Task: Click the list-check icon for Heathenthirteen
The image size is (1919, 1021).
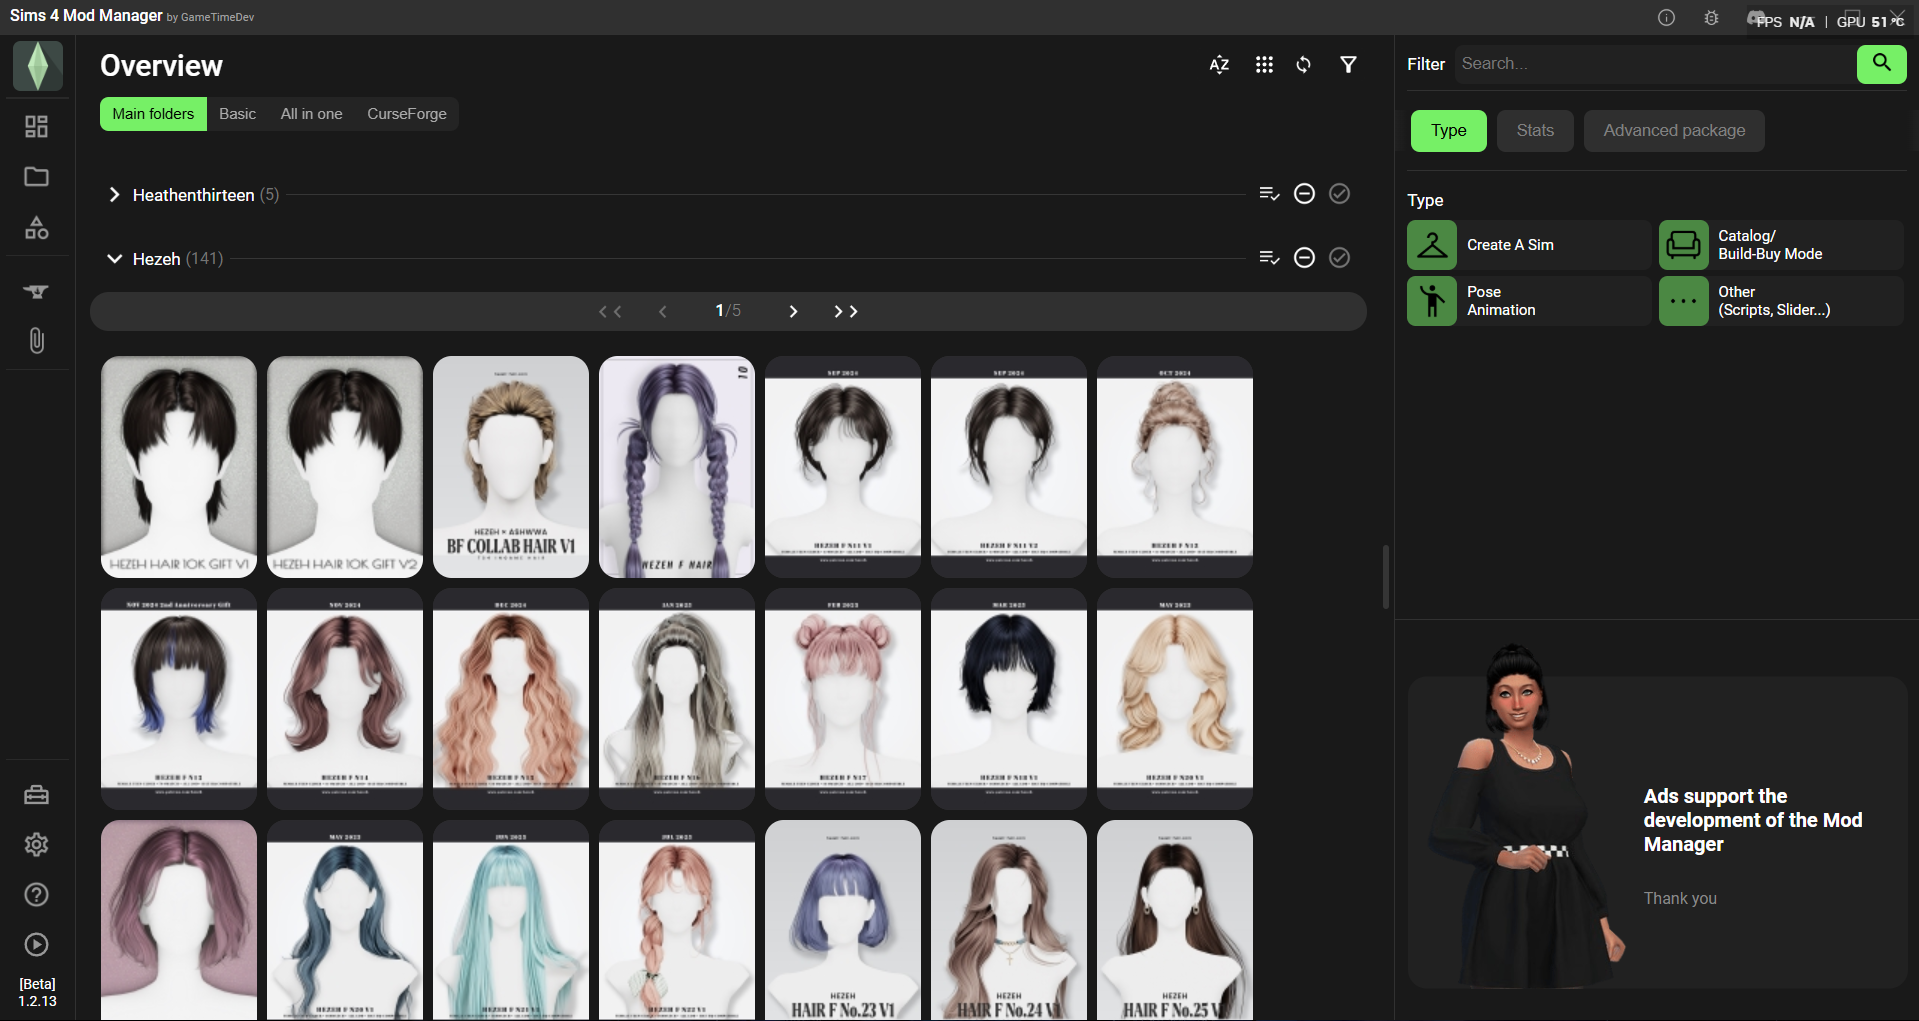Action: (1270, 194)
